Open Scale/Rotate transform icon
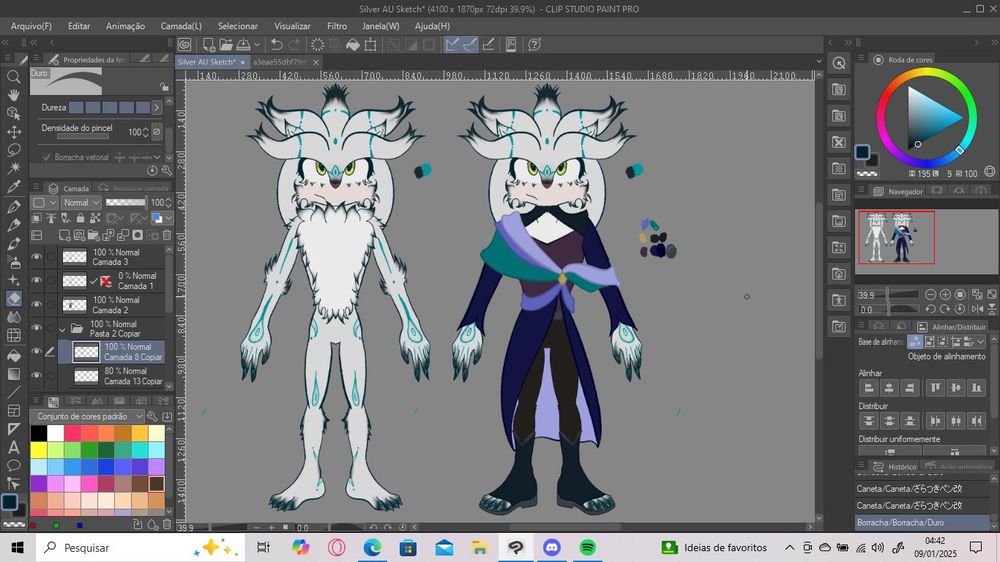Viewport: 1000px width, 562px height. click(371, 45)
